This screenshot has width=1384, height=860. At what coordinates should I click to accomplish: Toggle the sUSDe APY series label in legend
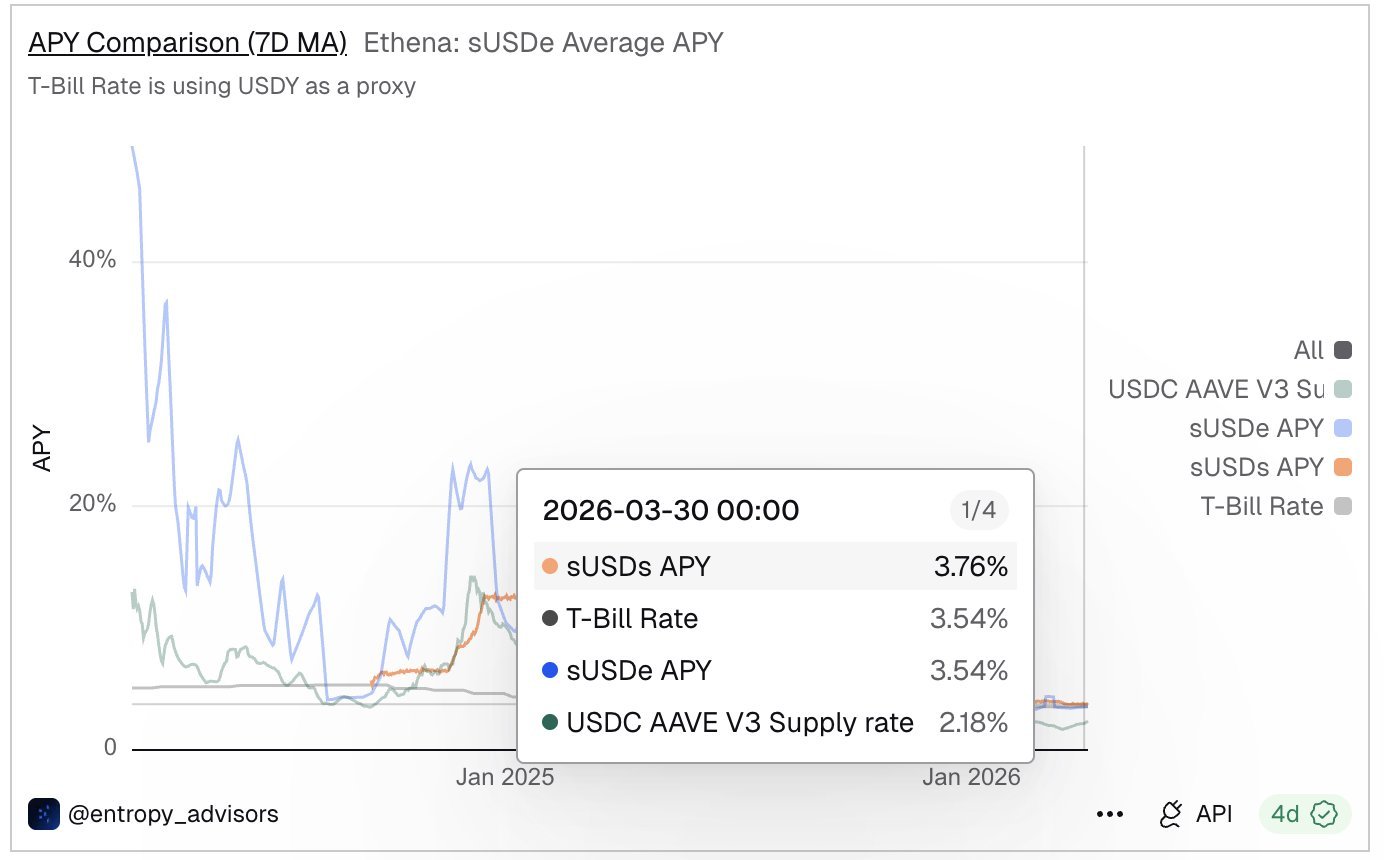pyautogui.click(x=1256, y=428)
